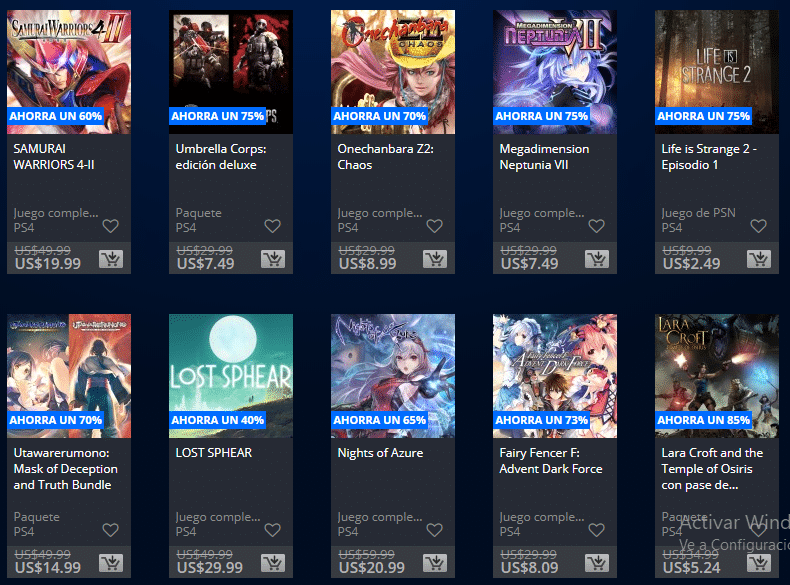Open Onechanbara Z2 Chaos cover image

click(x=392, y=72)
